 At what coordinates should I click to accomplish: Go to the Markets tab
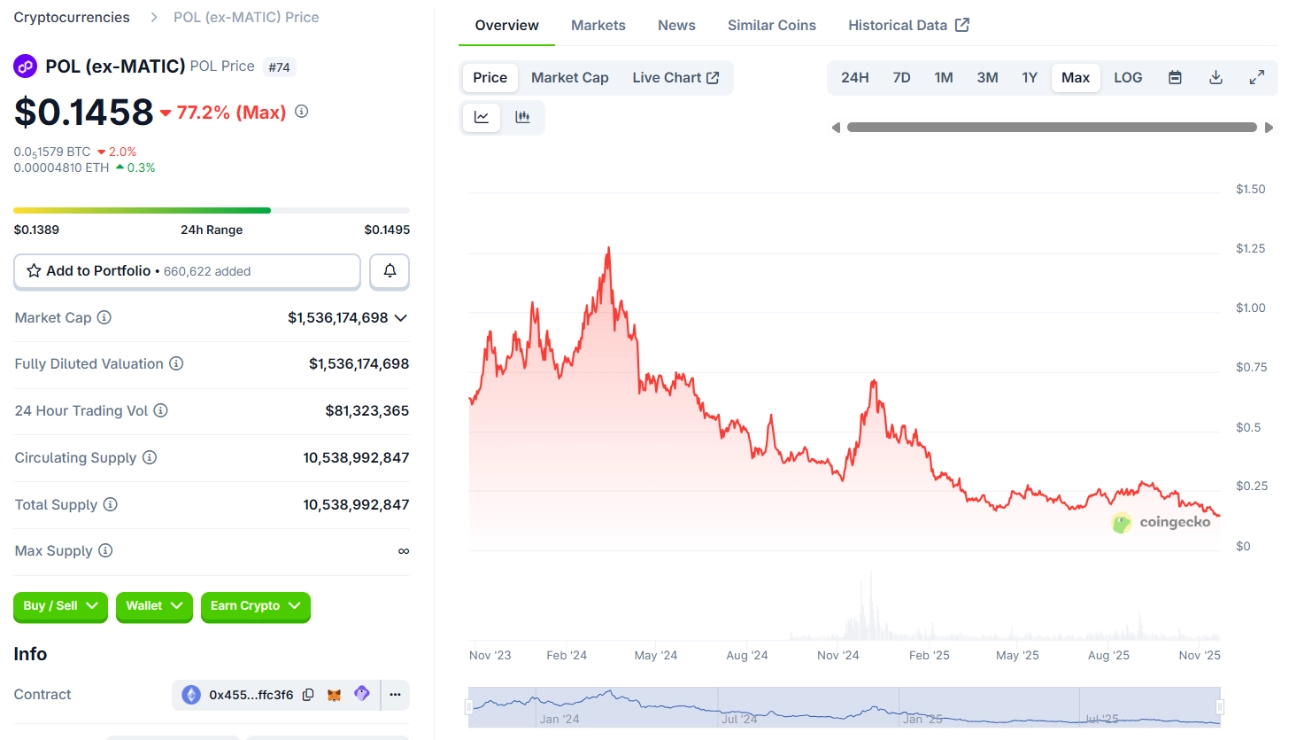[x=598, y=25]
